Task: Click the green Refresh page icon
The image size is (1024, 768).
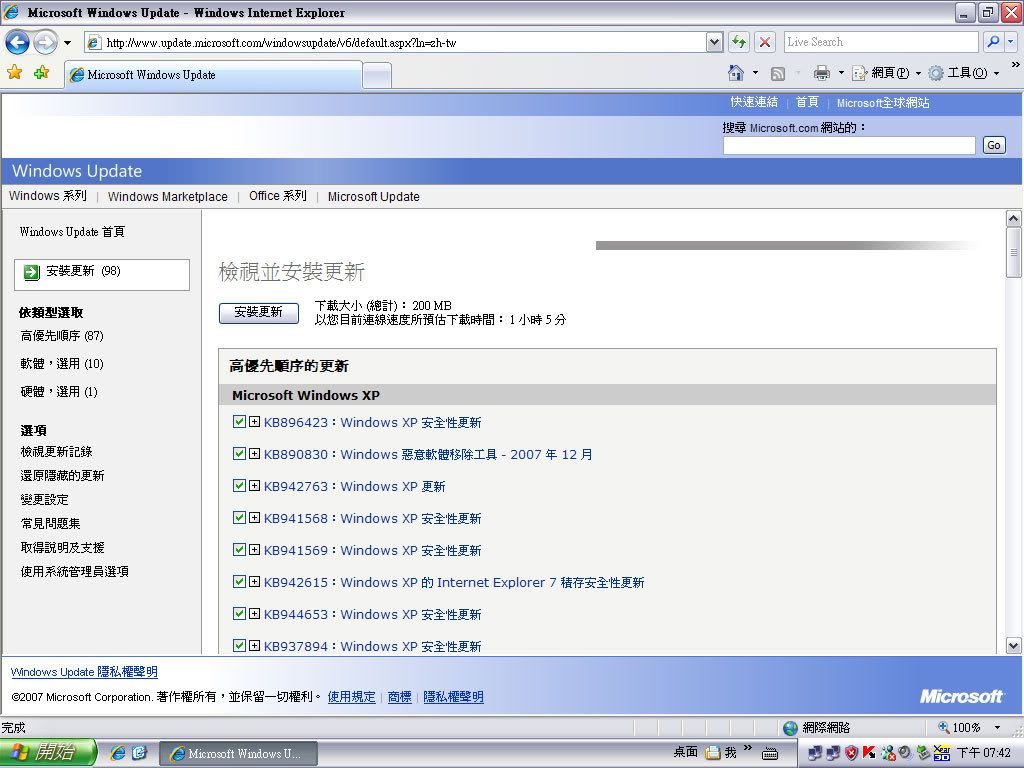Action: click(739, 42)
